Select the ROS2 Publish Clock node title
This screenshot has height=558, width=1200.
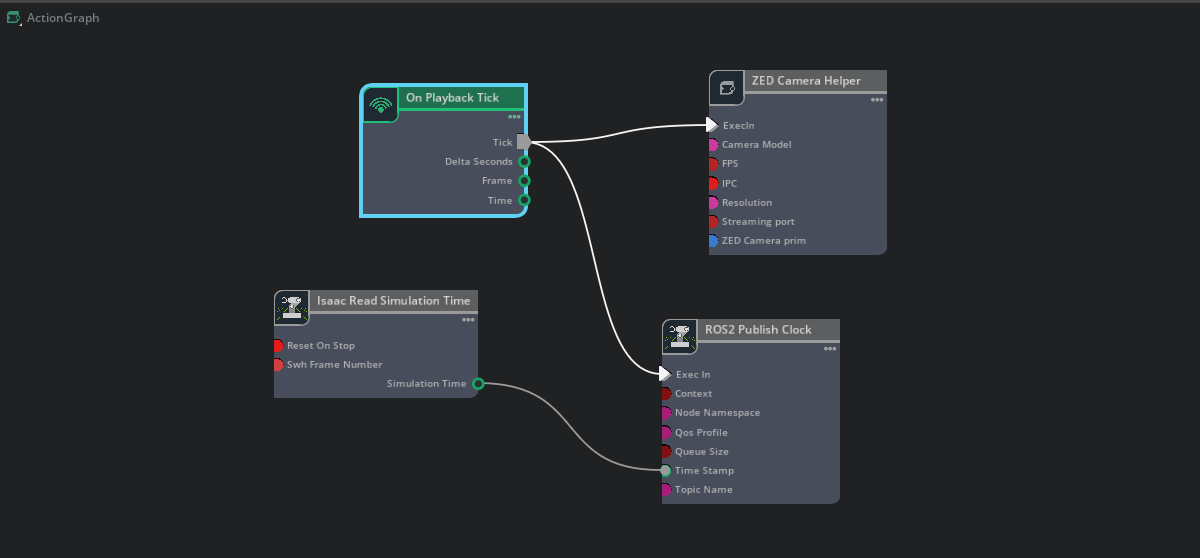coord(758,330)
